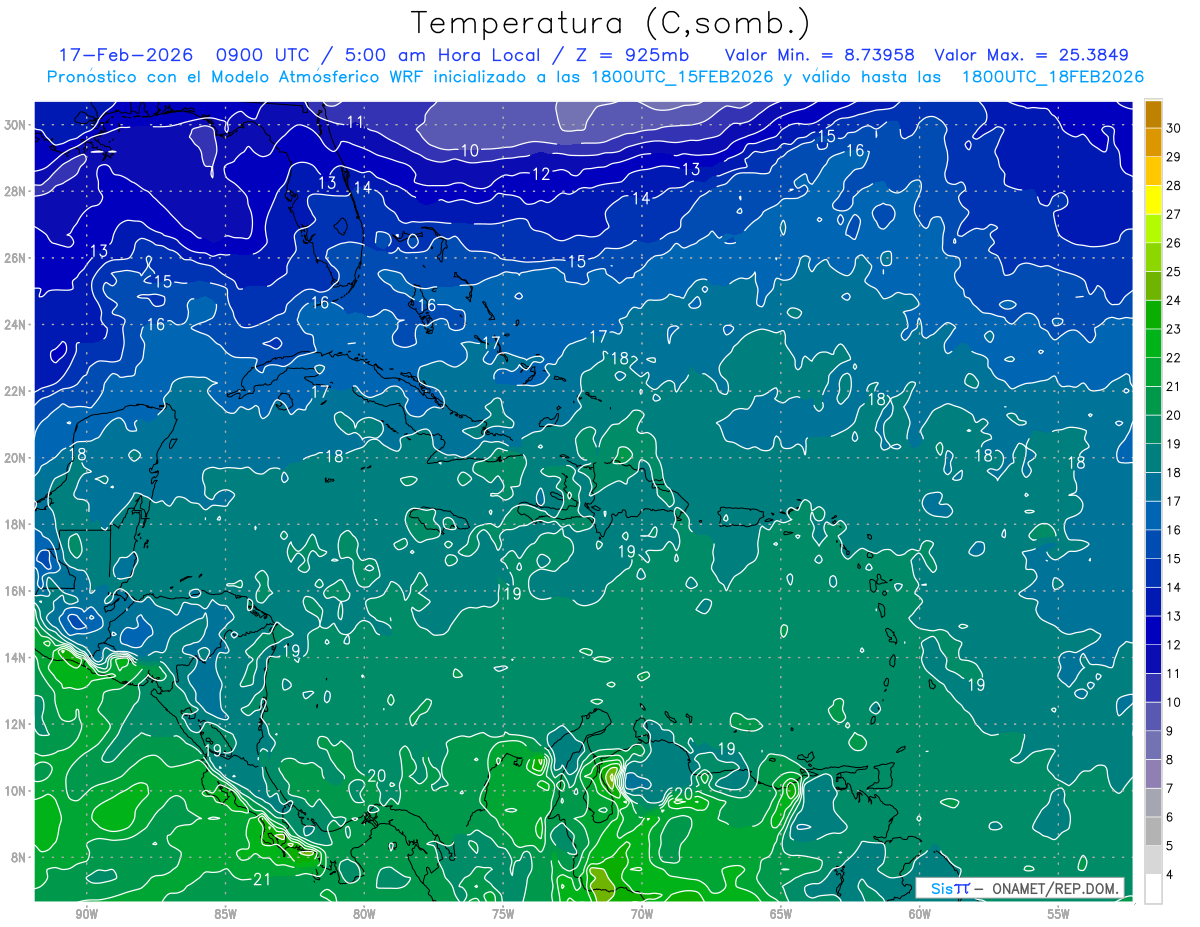The height and width of the screenshot is (927, 1200).
Task: Select the '17-Feb-2026' date text
Action: [124, 55]
